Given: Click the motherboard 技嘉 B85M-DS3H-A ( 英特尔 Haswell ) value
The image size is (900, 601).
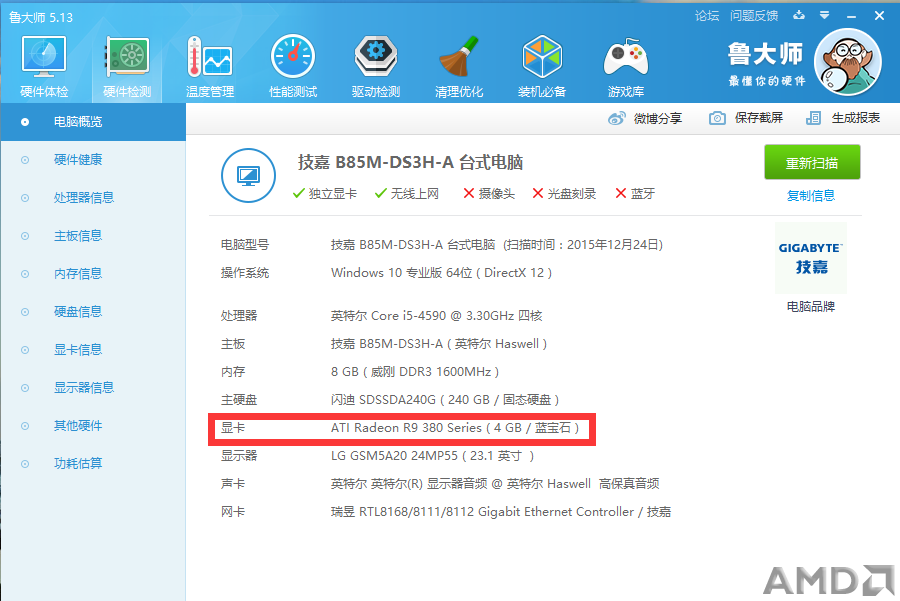Looking at the screenshot, I should [439, 344].
